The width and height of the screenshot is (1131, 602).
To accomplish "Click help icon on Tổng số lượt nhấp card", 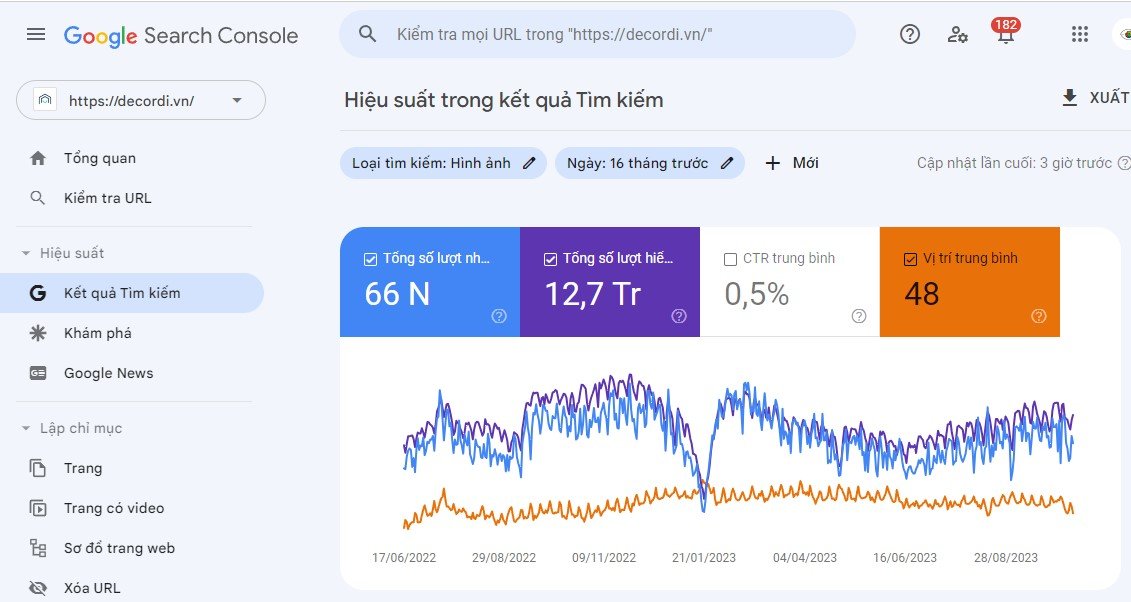I will pos(499,316).
